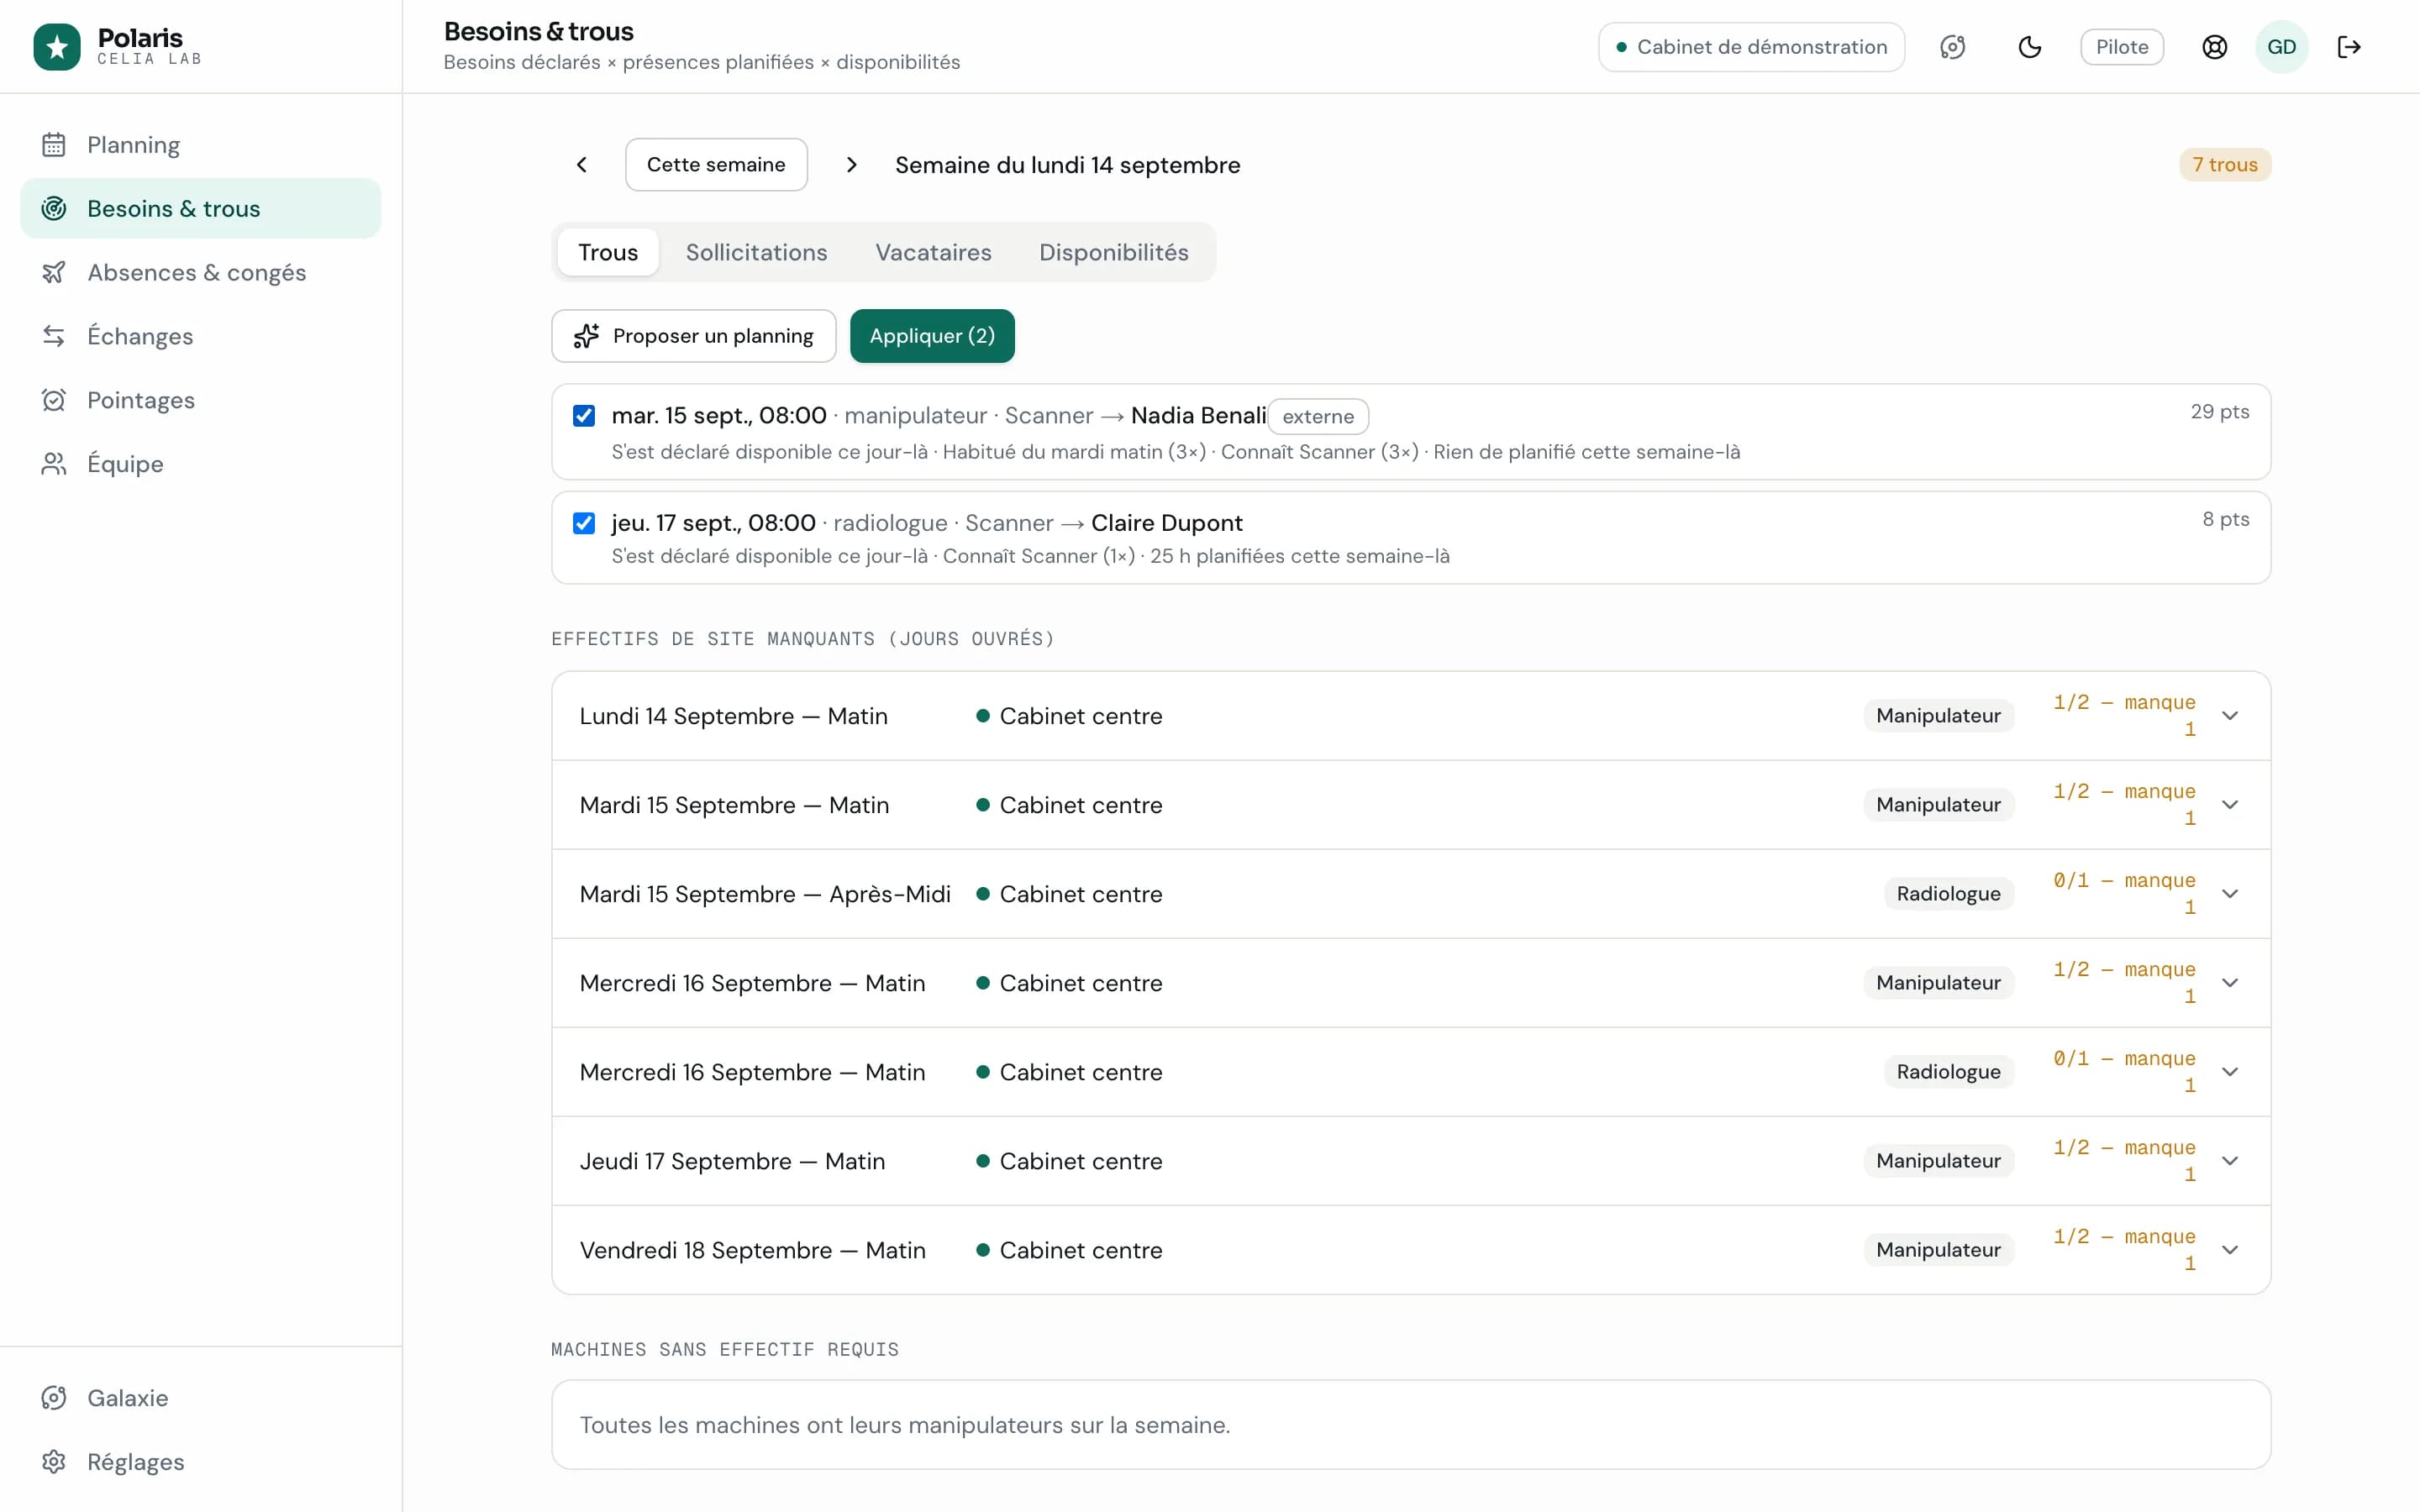Viewport: 2420px width, 1512px height.
Task: Open Pointages clock icon
Action: (54, 400)
